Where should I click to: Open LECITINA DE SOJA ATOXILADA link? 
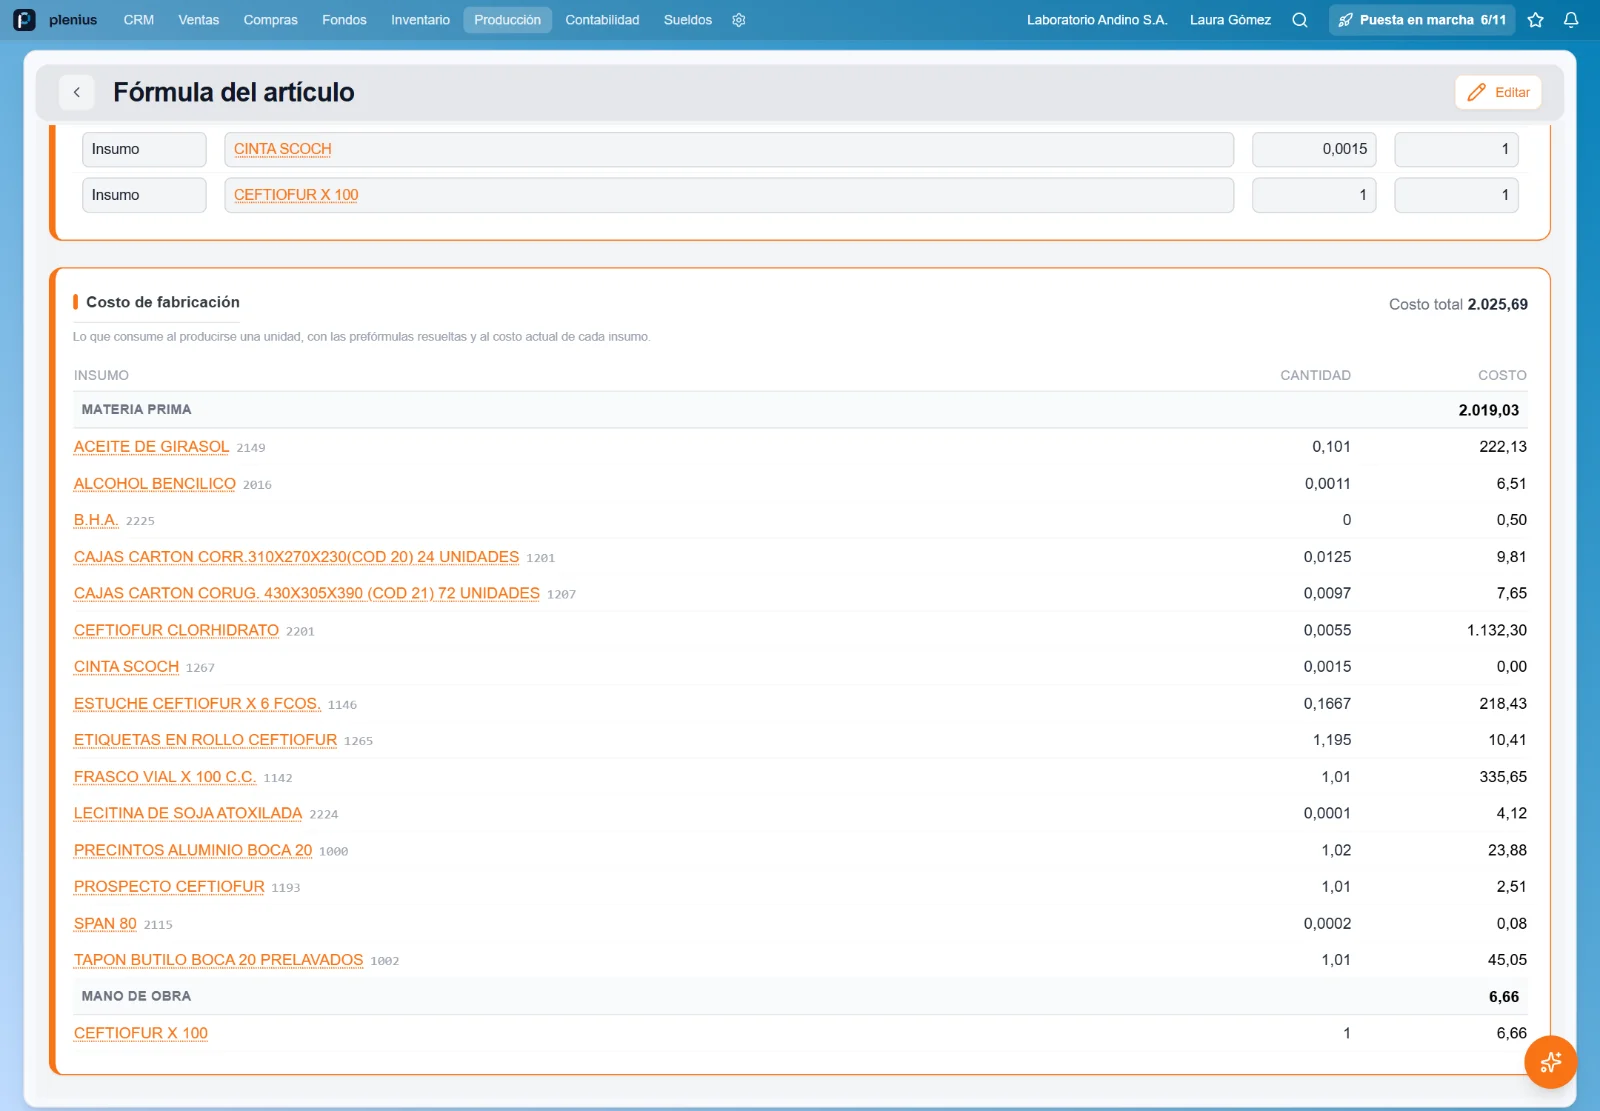click(188, 814)
